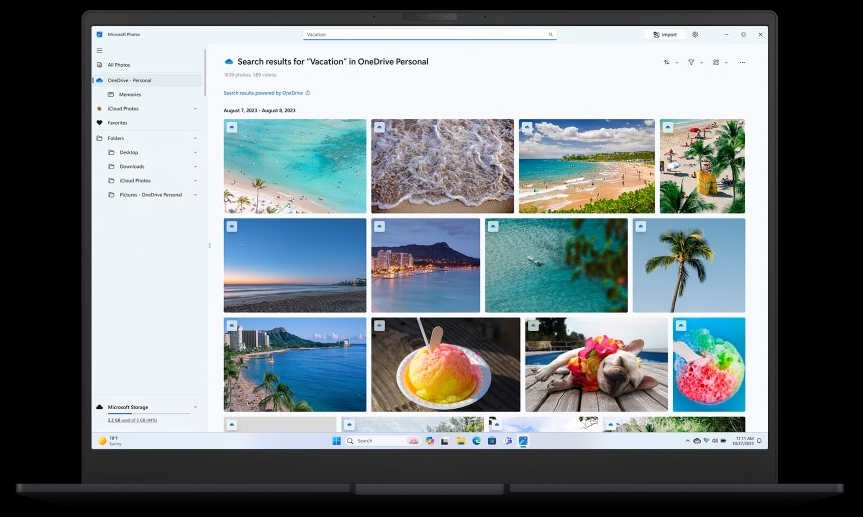Image resolution: width=863 pixels, height=517 pixels.
Task: Open the sleeping dog with lei photo
Action: point(596,365)
